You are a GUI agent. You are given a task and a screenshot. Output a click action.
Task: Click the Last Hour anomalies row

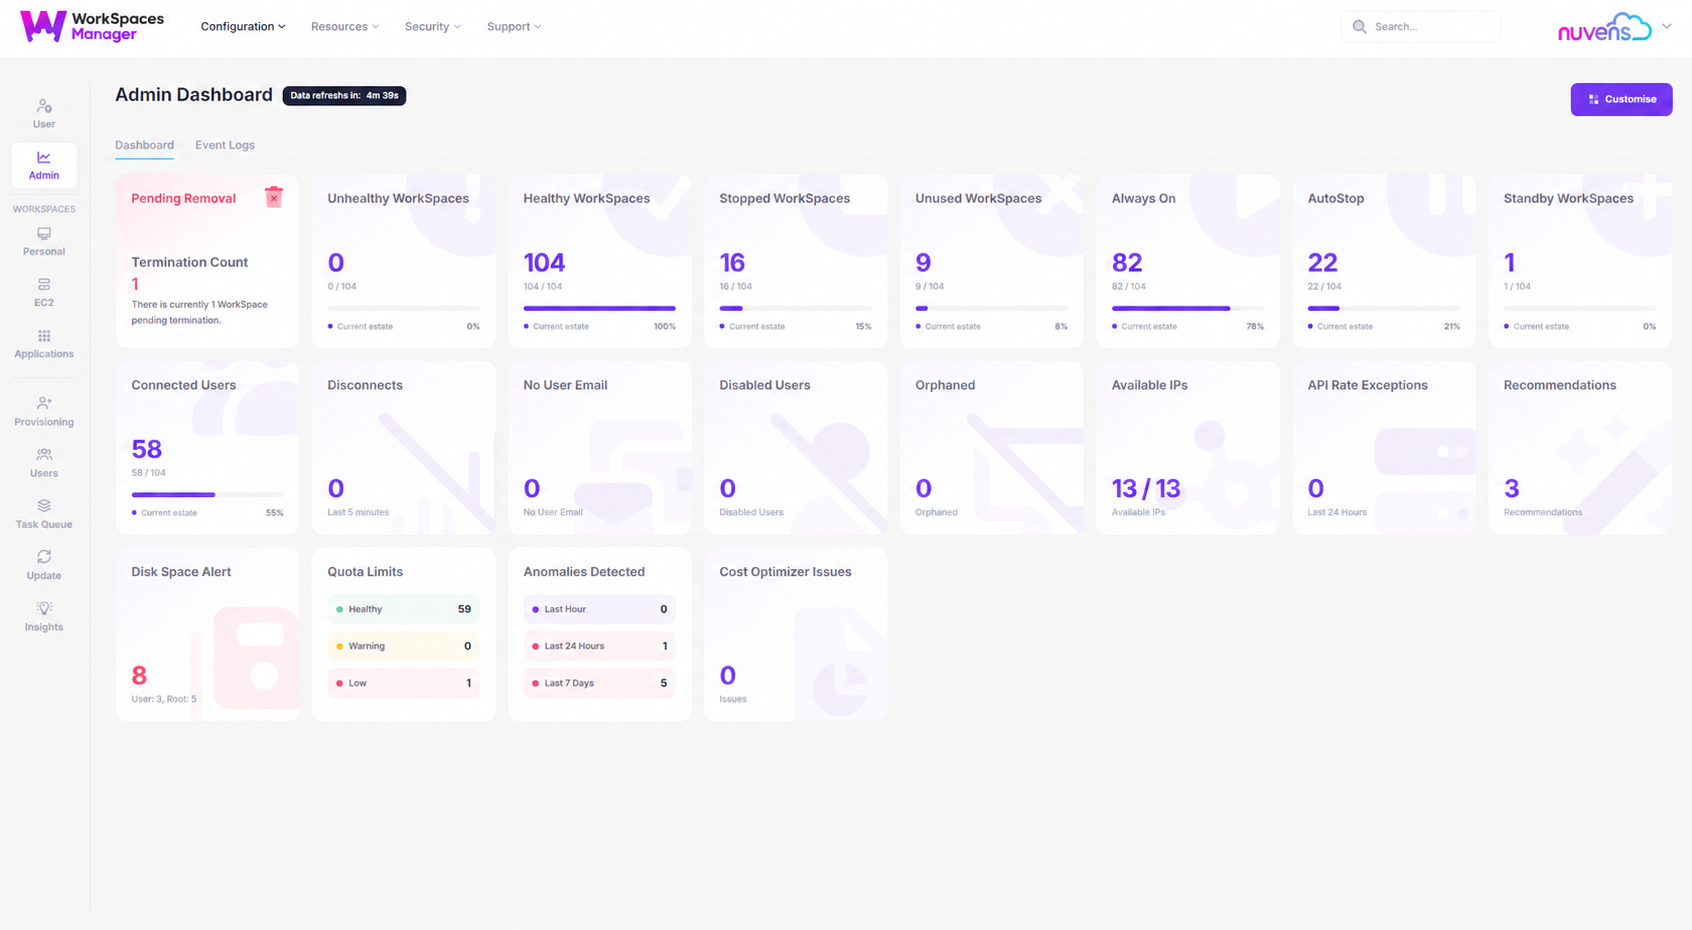599,609
